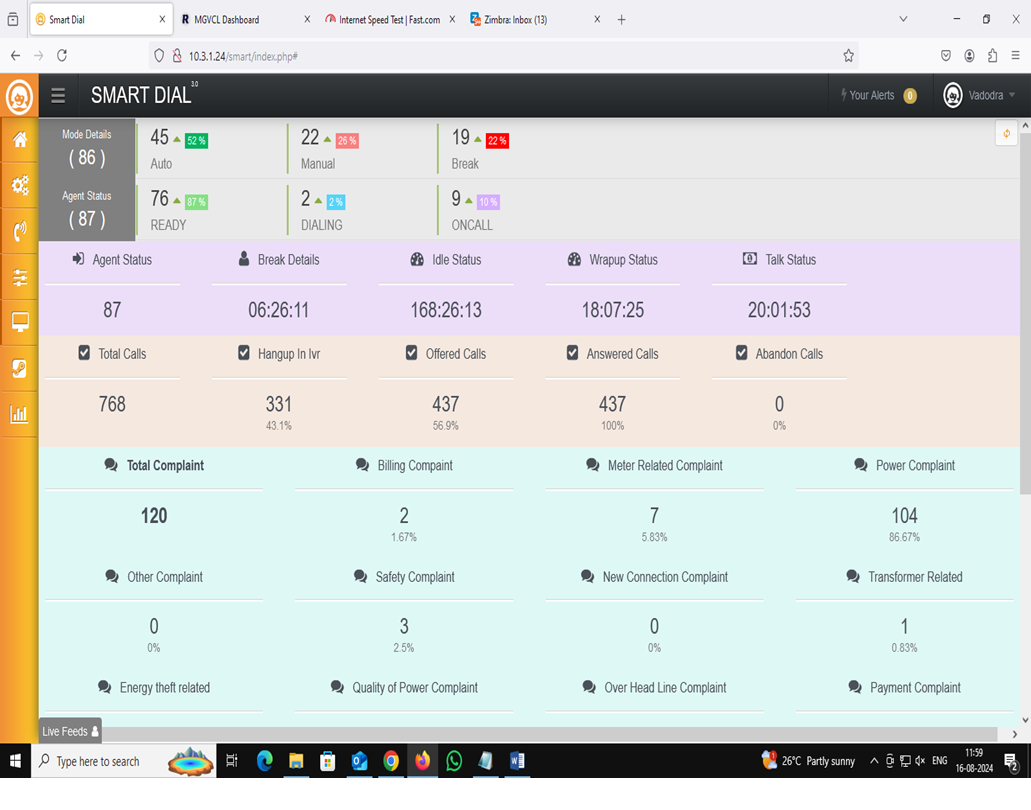Select the sliders icon in left sidebar
Viewport: 1031px width, 810px height.
coord(19,278)
